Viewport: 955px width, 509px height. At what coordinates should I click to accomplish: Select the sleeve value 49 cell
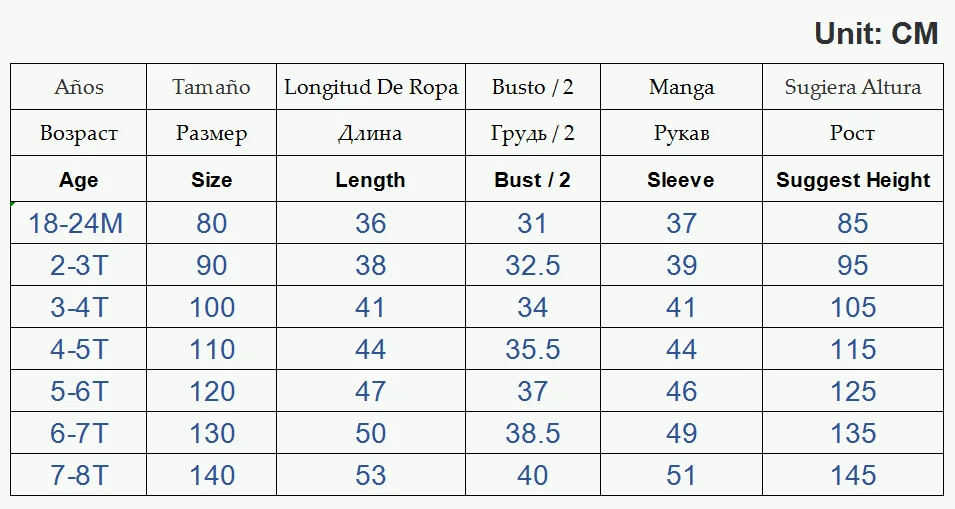click(x=681, y=433)
